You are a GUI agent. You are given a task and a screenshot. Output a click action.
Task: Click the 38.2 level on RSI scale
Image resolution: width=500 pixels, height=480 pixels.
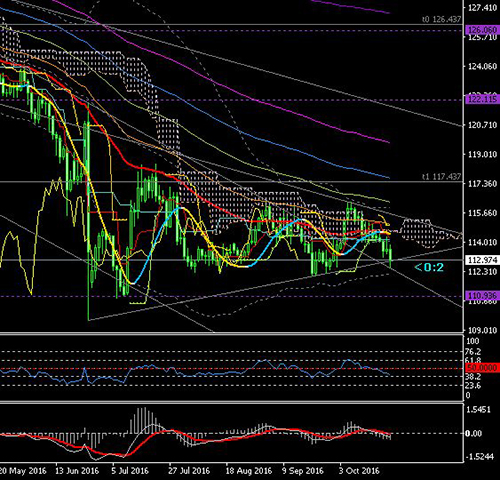tap(473, 377)
